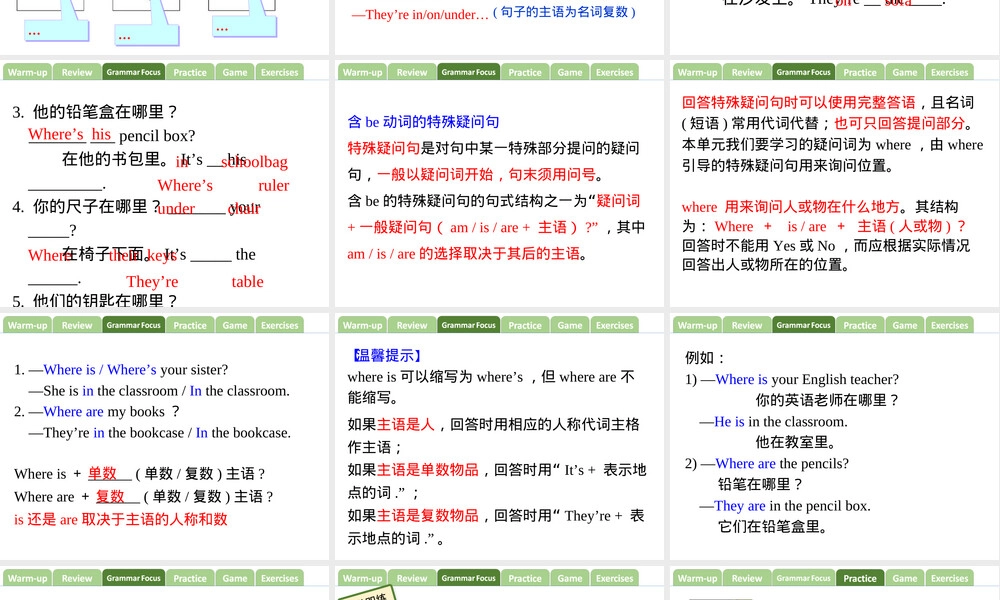This screenshot has width=1000, height=600.
Task: Choose Practice tab on the 例如 slide
Action: tap(860, 325)
